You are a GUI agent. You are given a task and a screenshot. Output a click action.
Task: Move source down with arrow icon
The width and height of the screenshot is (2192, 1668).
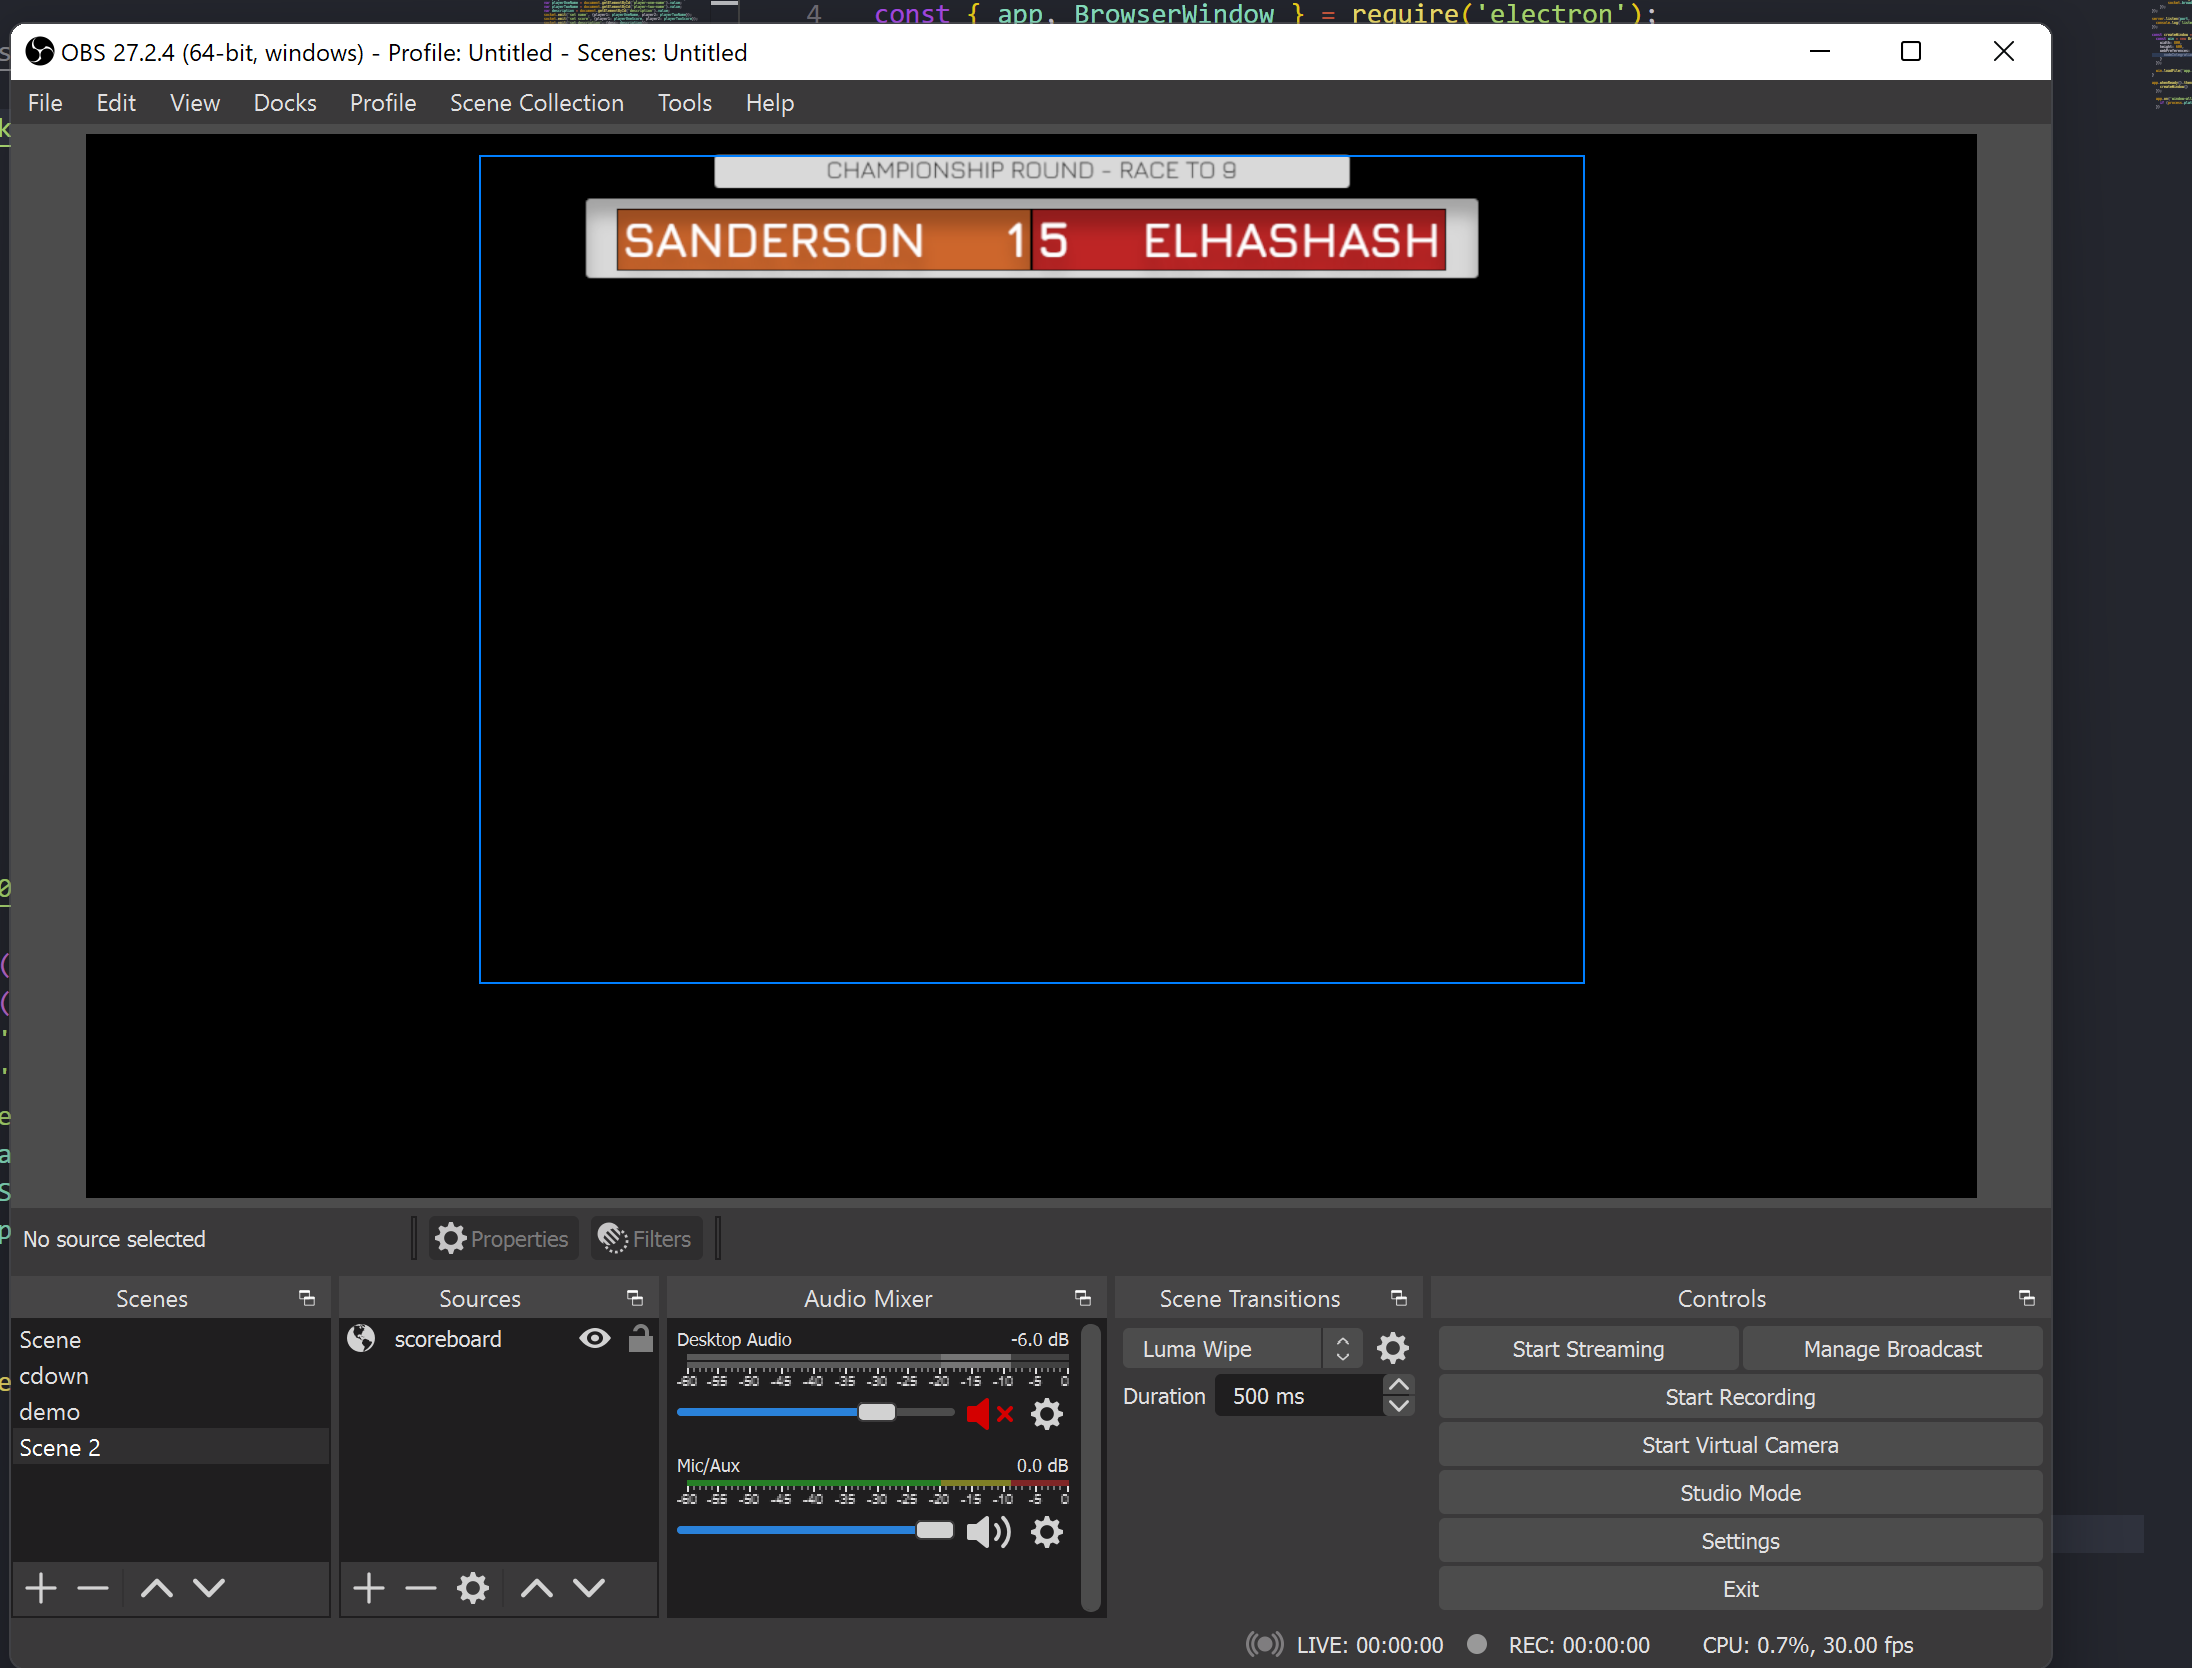[589, 1588]
